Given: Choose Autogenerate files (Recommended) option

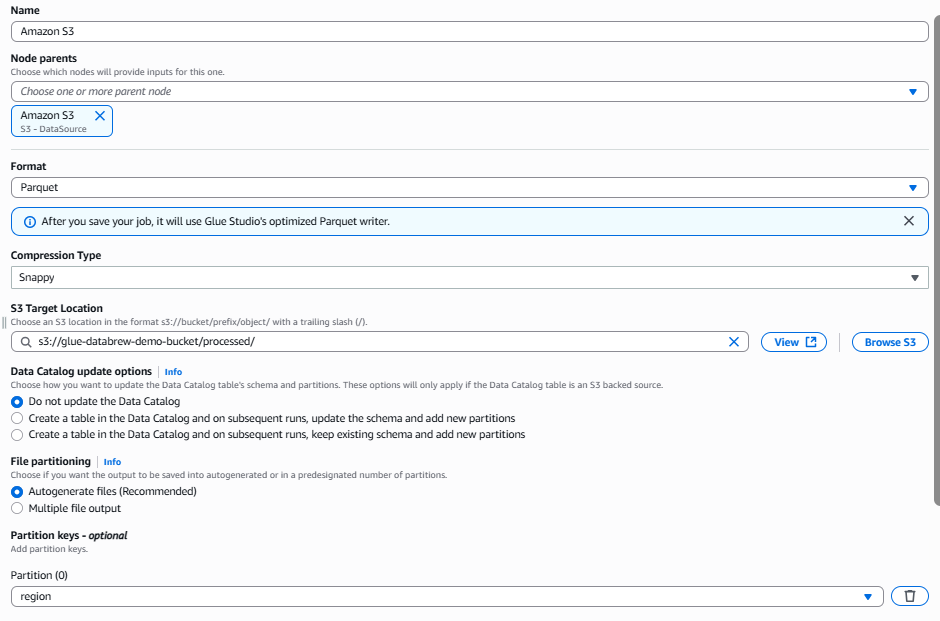Looking at the screenshot, I should point(17,492).
